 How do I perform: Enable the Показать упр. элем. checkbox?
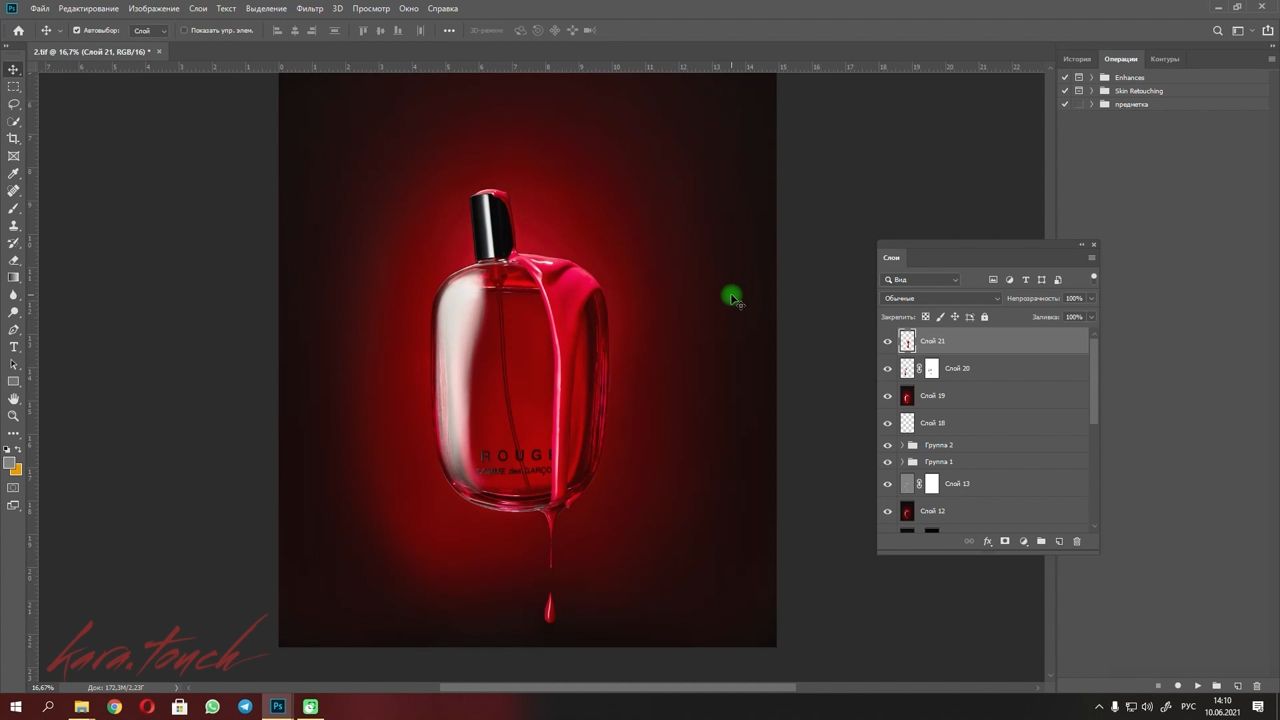tap(183, 30)
